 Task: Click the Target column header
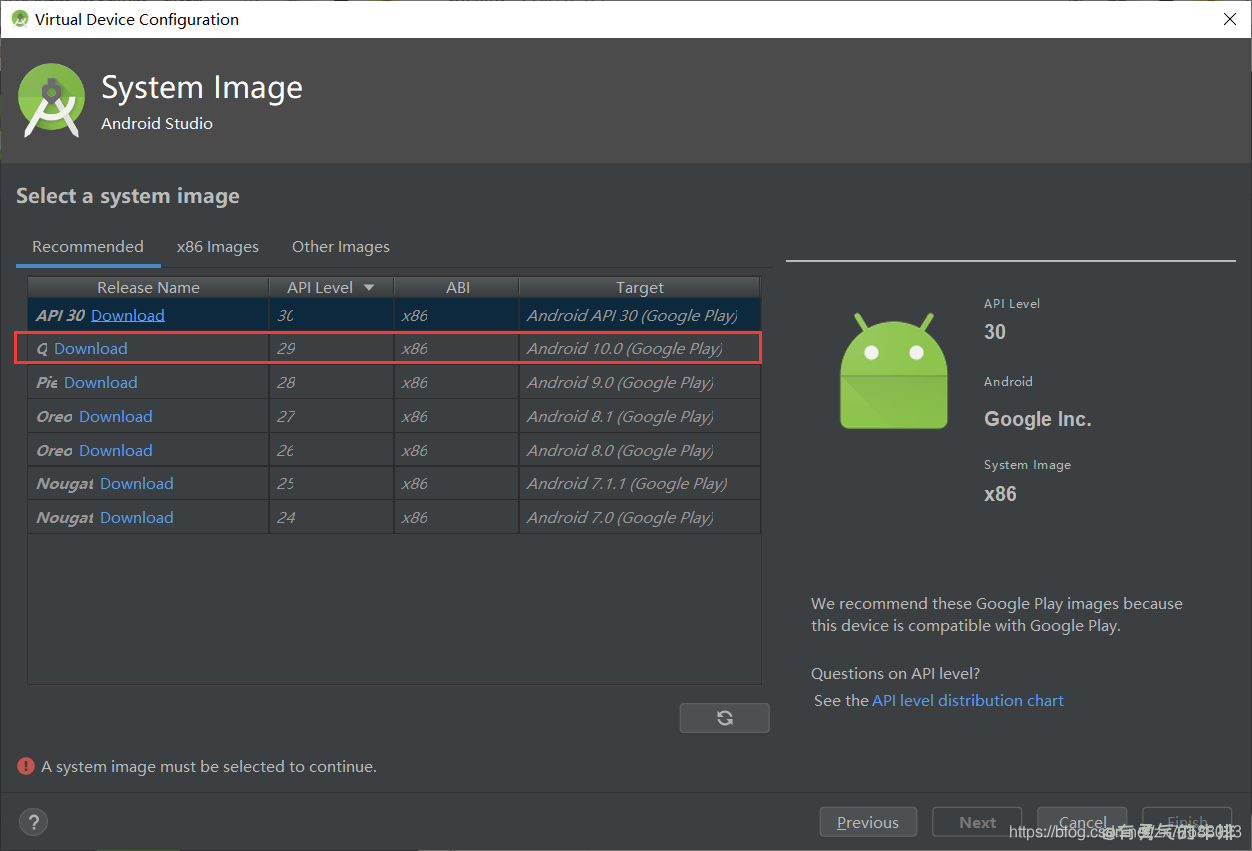(x=640, y=288)
